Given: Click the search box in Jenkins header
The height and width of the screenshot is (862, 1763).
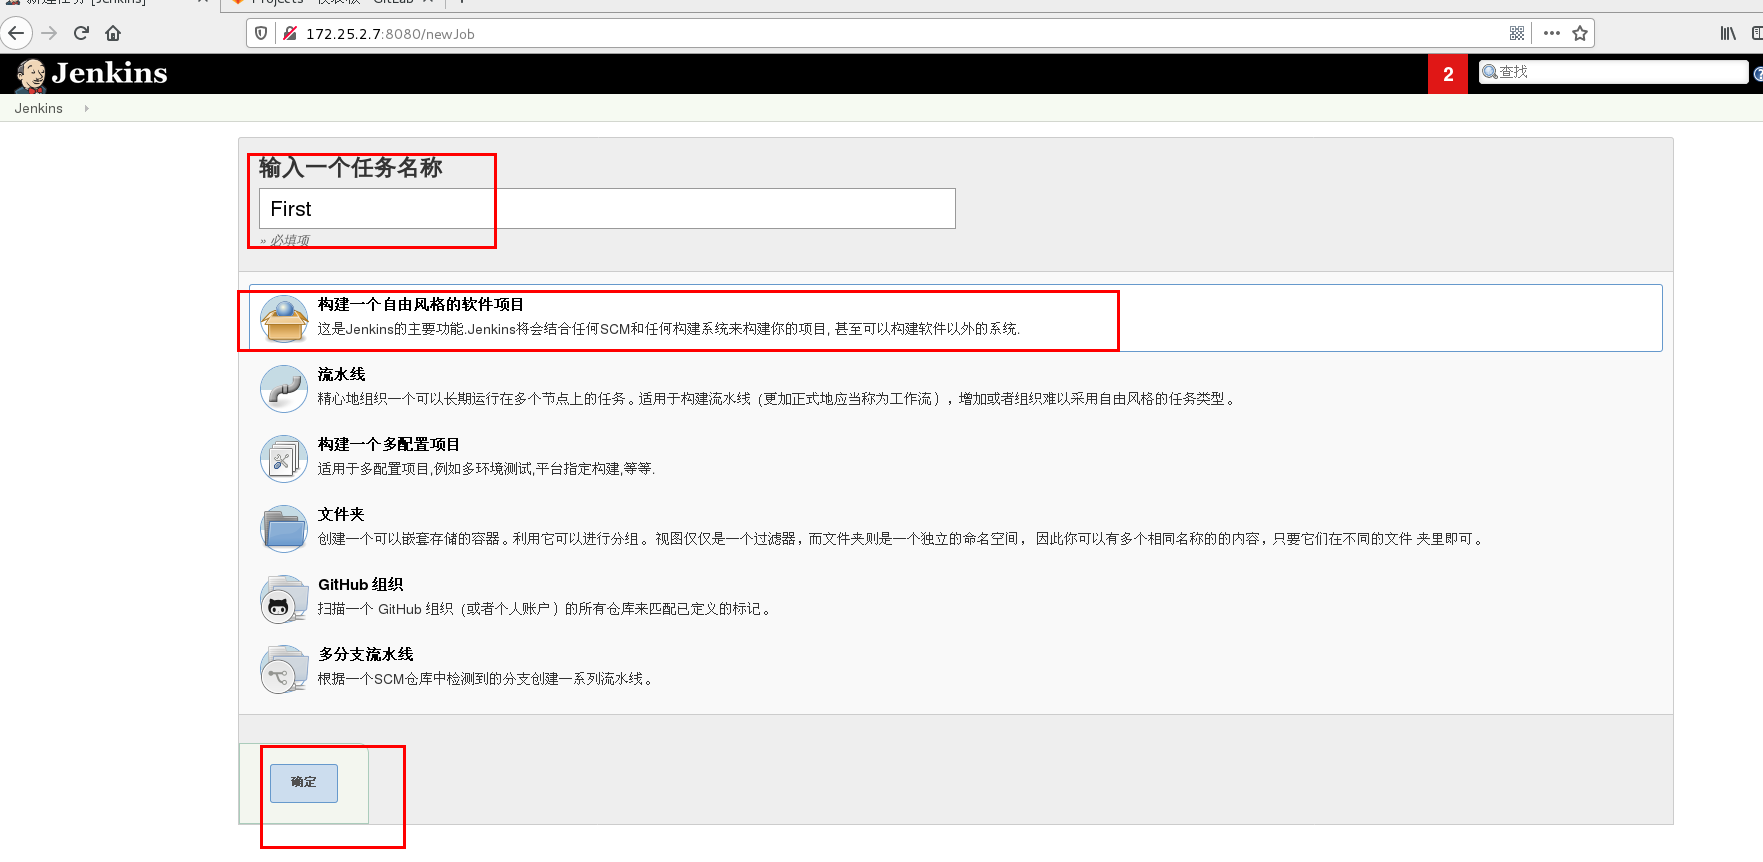Looking at the screenshot, I should click(1613, 72).
